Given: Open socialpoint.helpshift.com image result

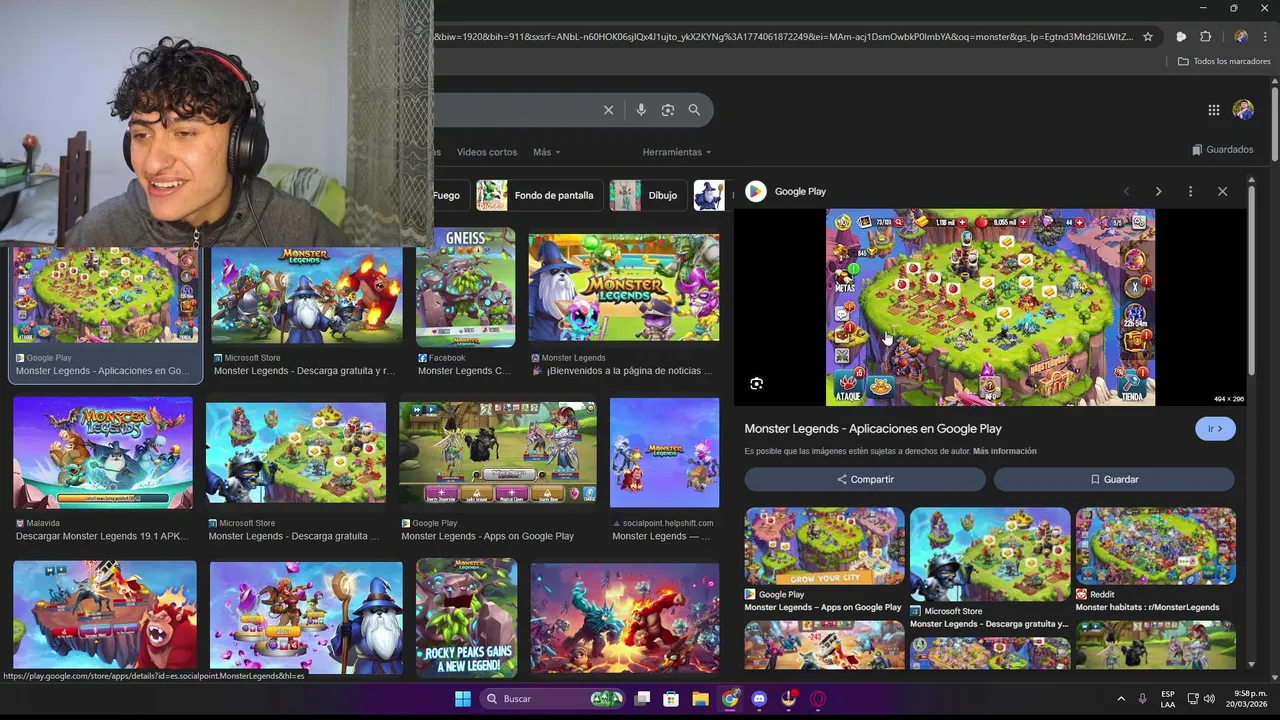Looking at the screenshot, I should pyautogui.click(x=664, y=453).
